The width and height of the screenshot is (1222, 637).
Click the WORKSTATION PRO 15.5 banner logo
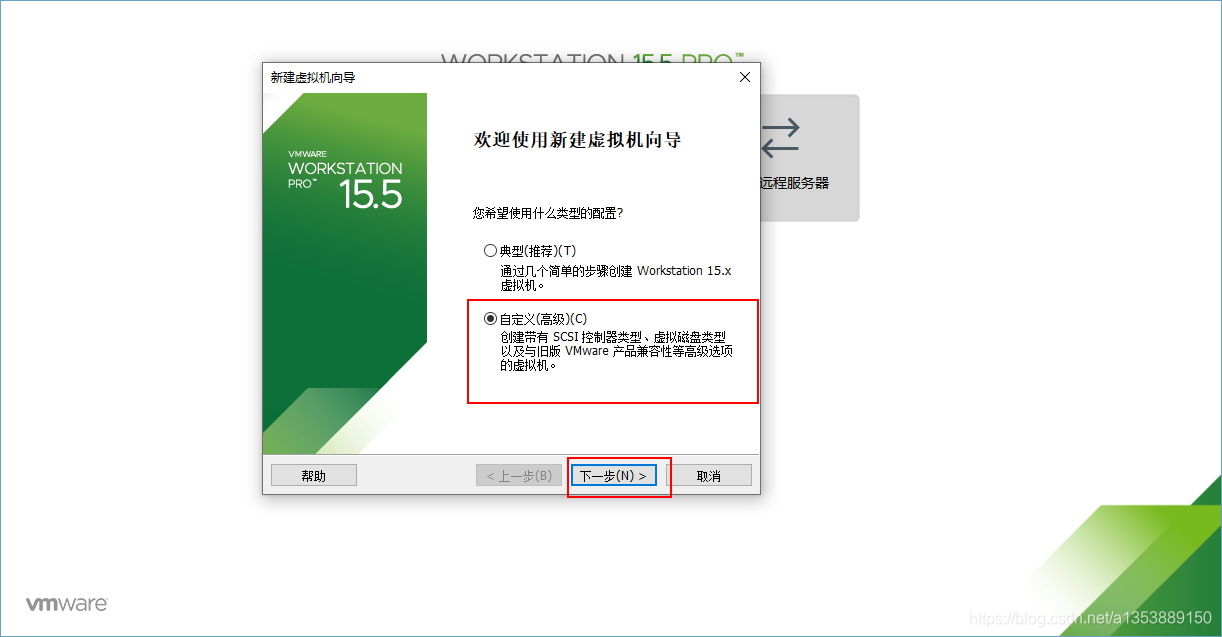coord(345,181)
